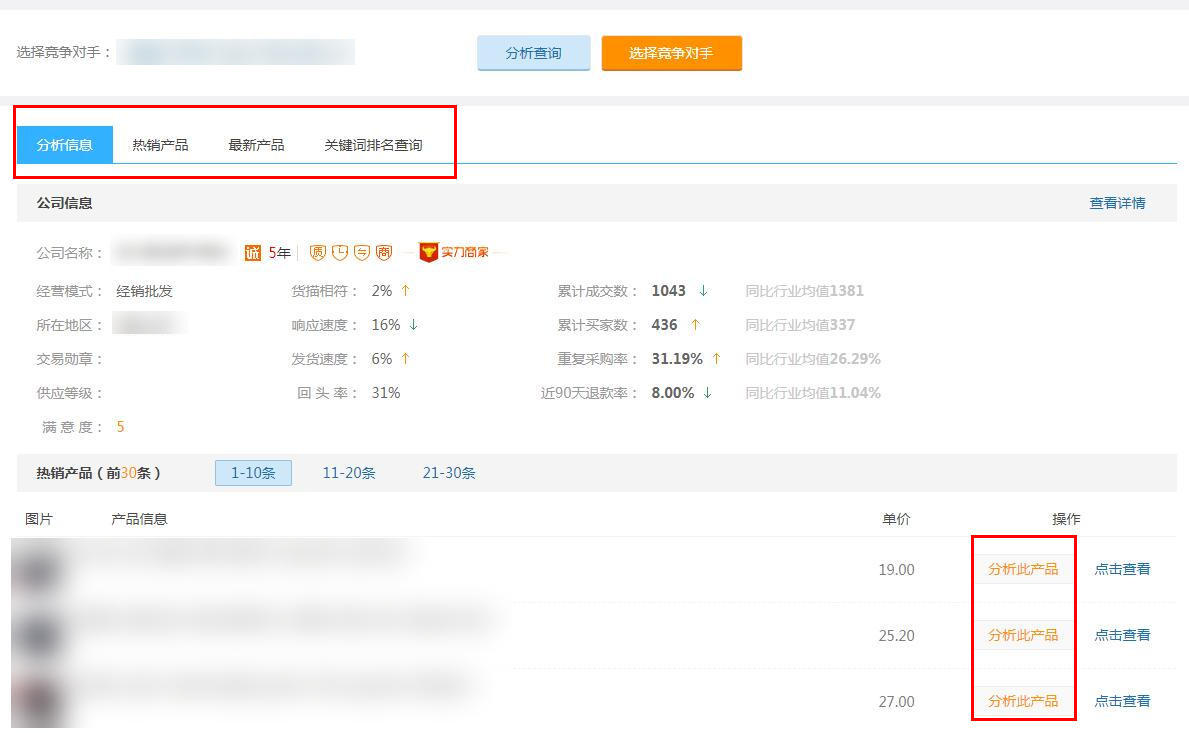The image size is (1189, 733).
Task: Open the 关键词排名查询 tab
Action: 373,143
